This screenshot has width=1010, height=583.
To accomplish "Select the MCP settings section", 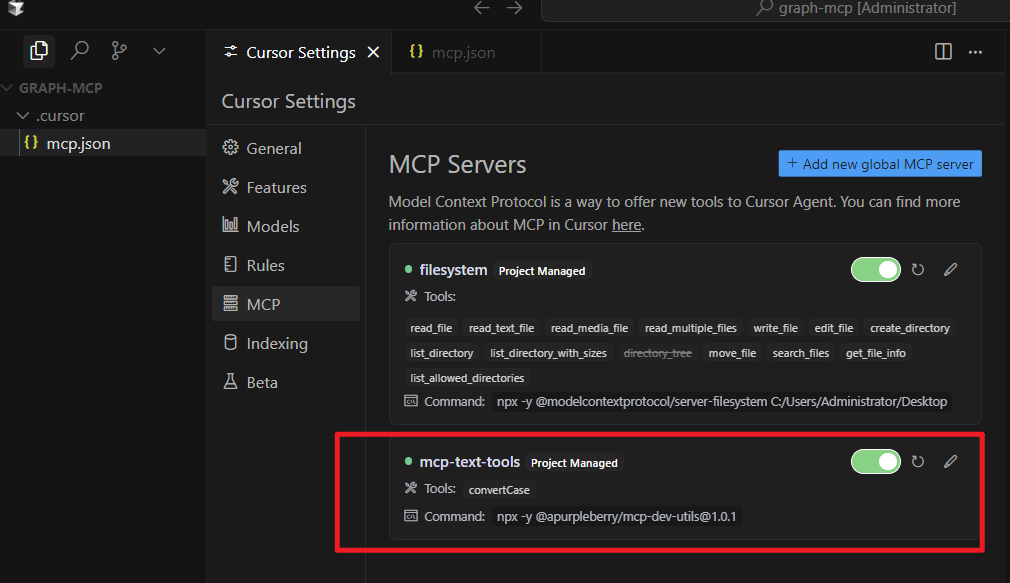I will 285,304.
